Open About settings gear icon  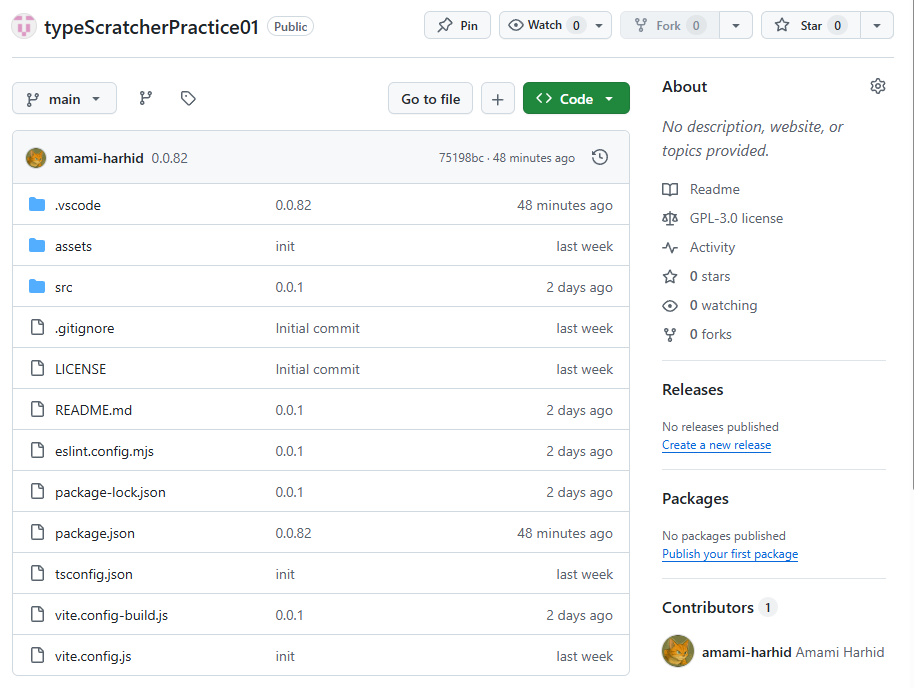[x=878, y=86]
